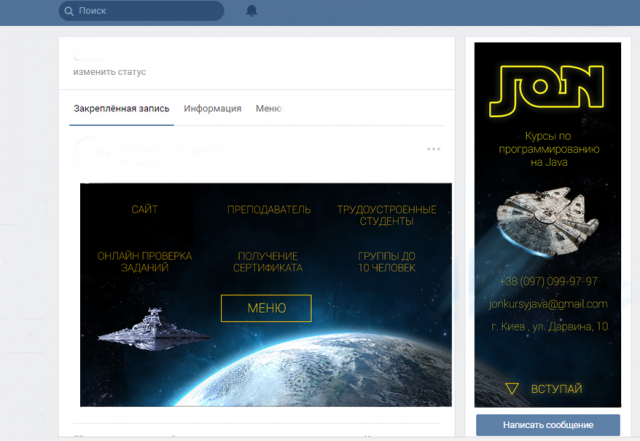
Task: Click the Millennium Falcon ship on avatar
Action: click(x=547, y=222)
